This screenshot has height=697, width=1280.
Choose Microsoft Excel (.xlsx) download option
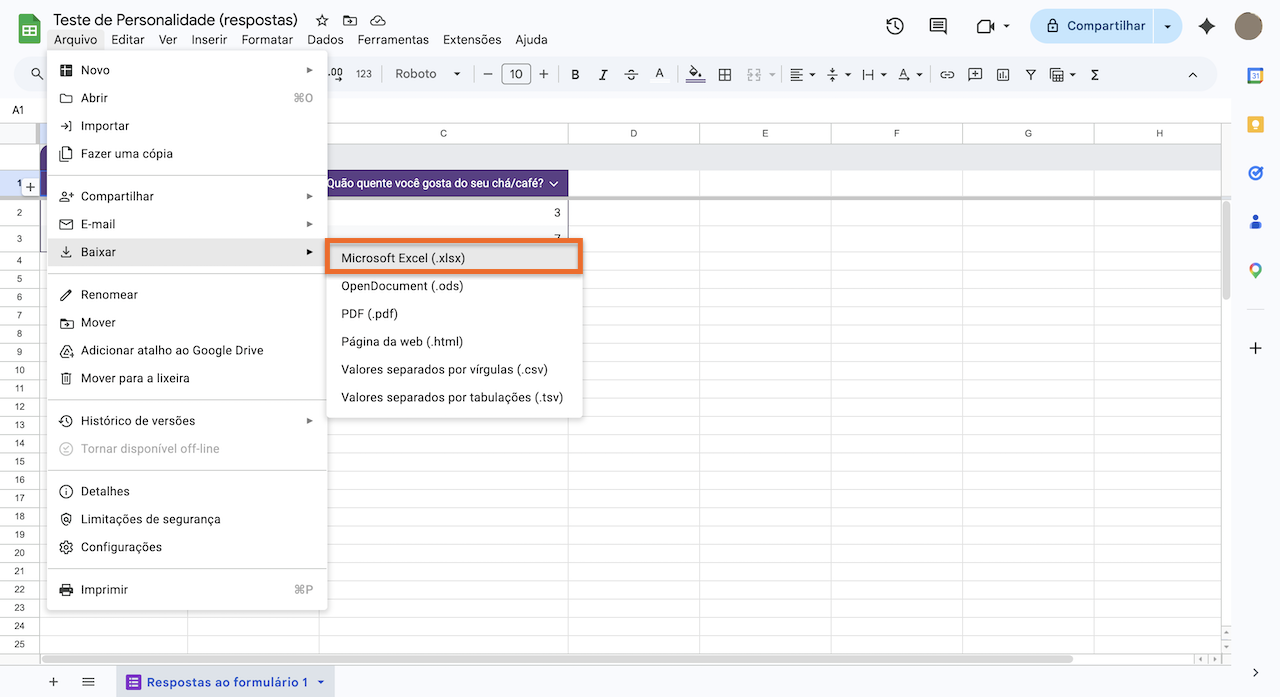(454, 258)
